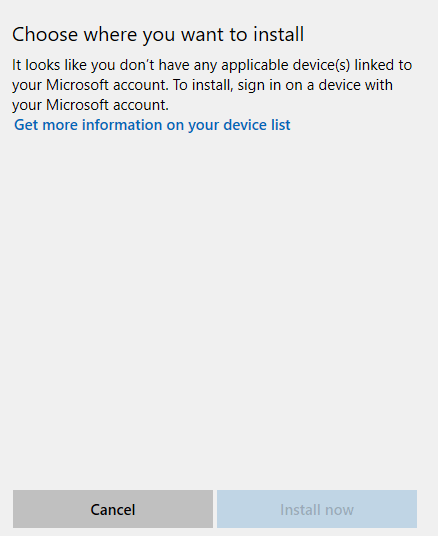Select the 'Choose where you want to install' heading
Screen dimensions: 438x536
158,35
